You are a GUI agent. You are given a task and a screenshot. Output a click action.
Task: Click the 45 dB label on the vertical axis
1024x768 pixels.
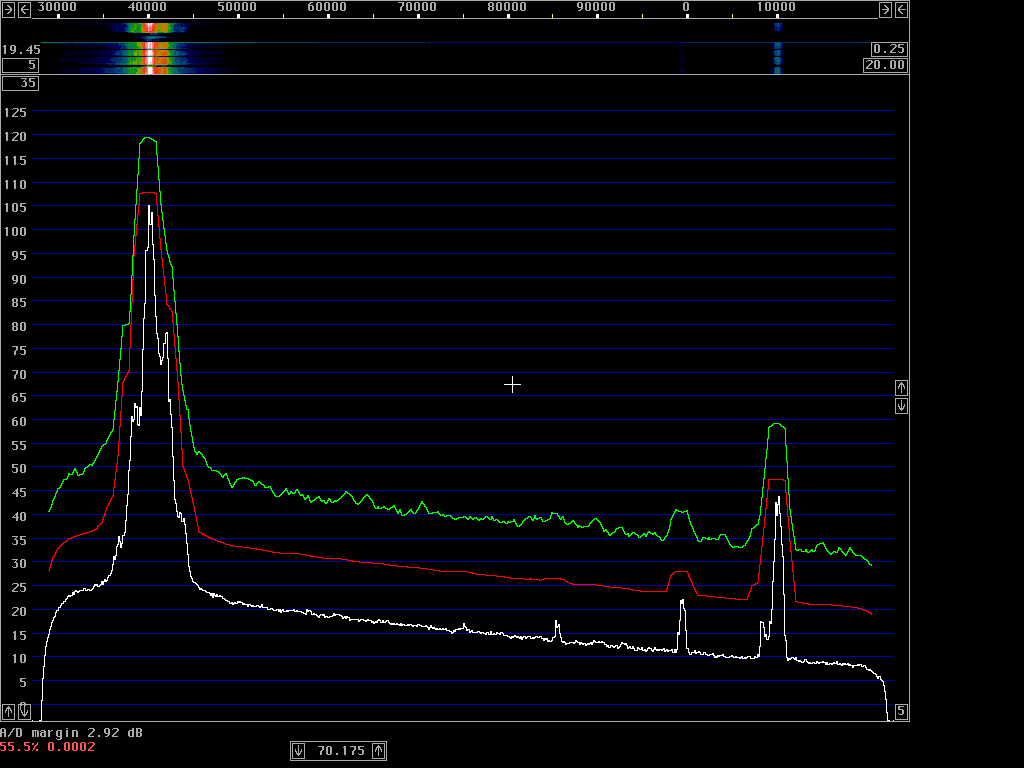click(x=19, y=492)
